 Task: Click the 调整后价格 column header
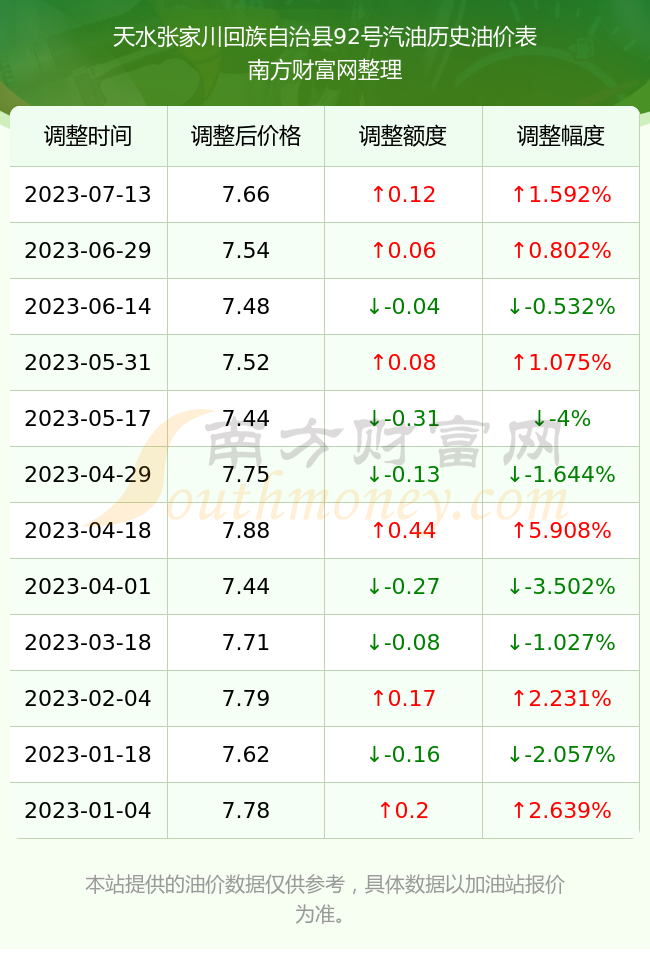[x=246, y=136]
